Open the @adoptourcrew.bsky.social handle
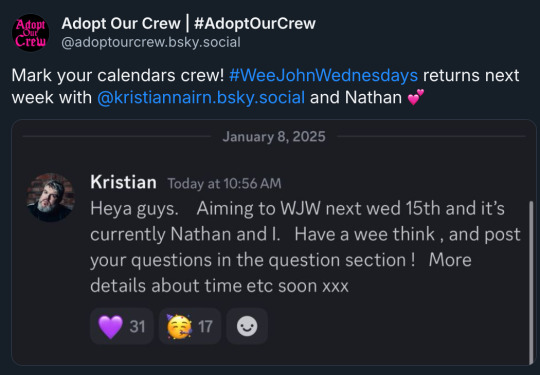Viewport: 540px width, 375px height. pyautogui.click(x=151, y=42)
